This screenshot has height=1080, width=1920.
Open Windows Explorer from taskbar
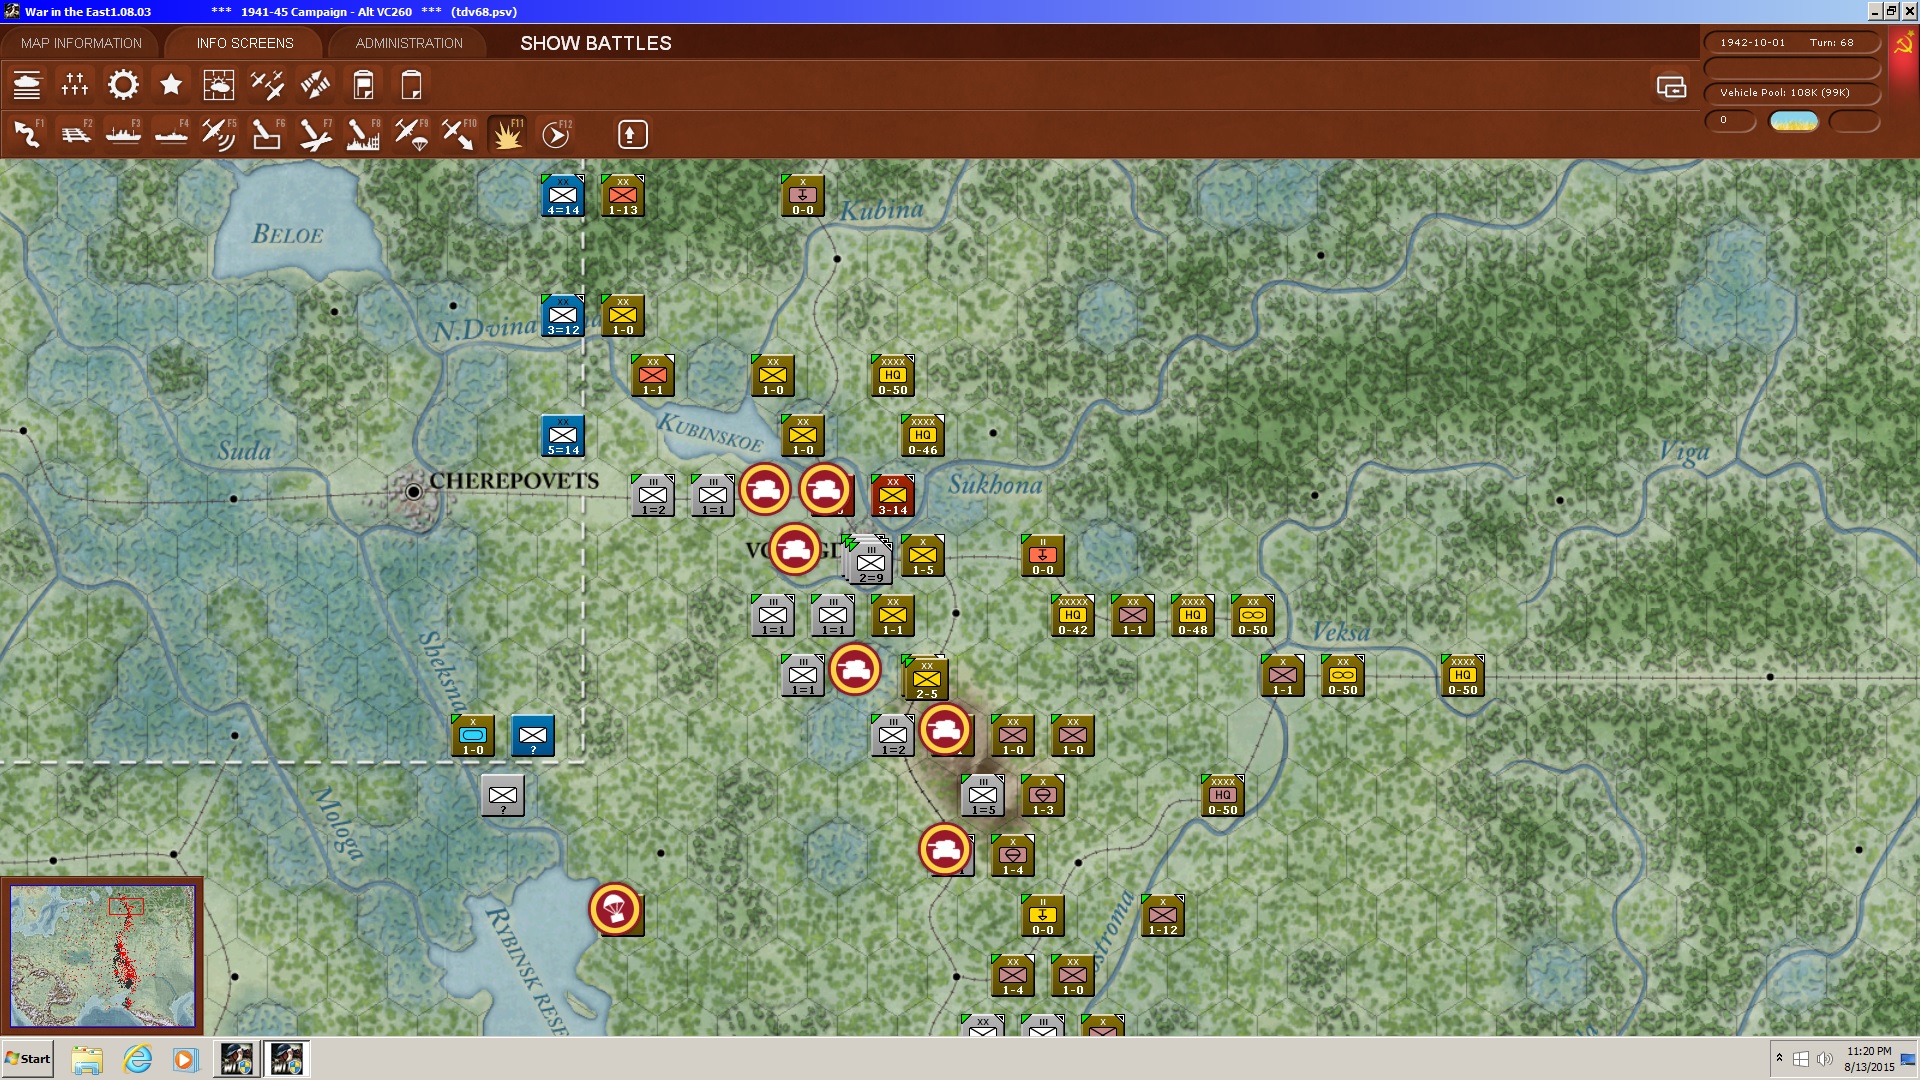click(87, 1059)
